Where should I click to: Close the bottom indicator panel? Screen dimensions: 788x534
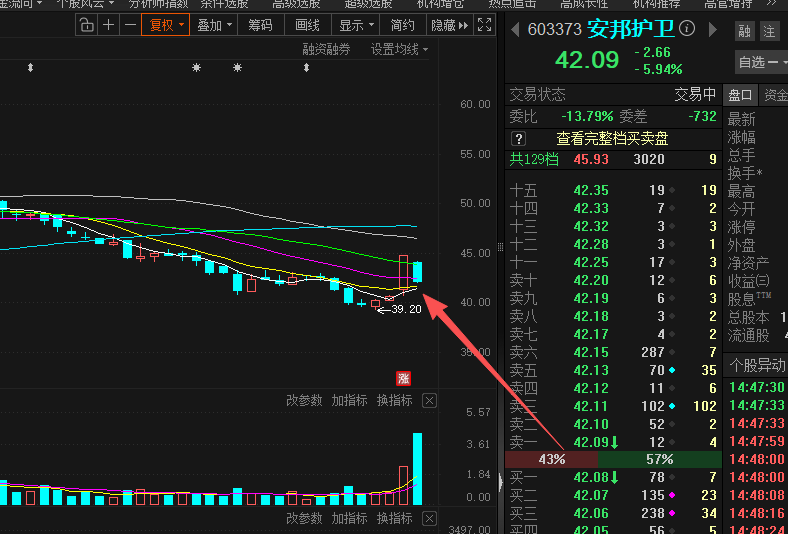point(429,518)
